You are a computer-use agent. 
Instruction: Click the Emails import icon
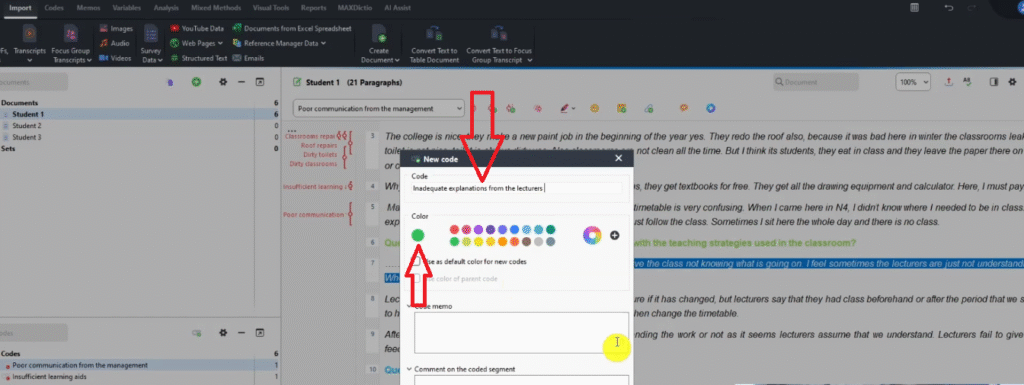tap(236, 58)
